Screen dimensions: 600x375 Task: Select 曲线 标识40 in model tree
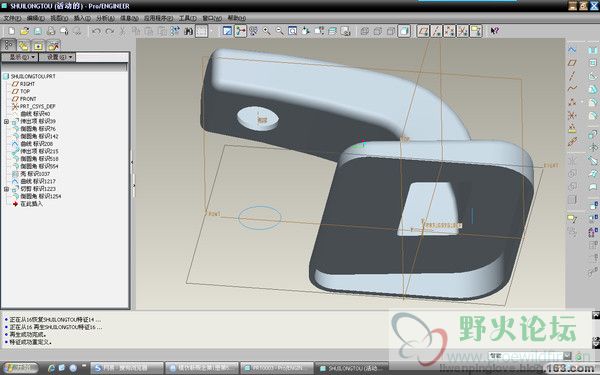pyautogui.click(x=35, y=114)
